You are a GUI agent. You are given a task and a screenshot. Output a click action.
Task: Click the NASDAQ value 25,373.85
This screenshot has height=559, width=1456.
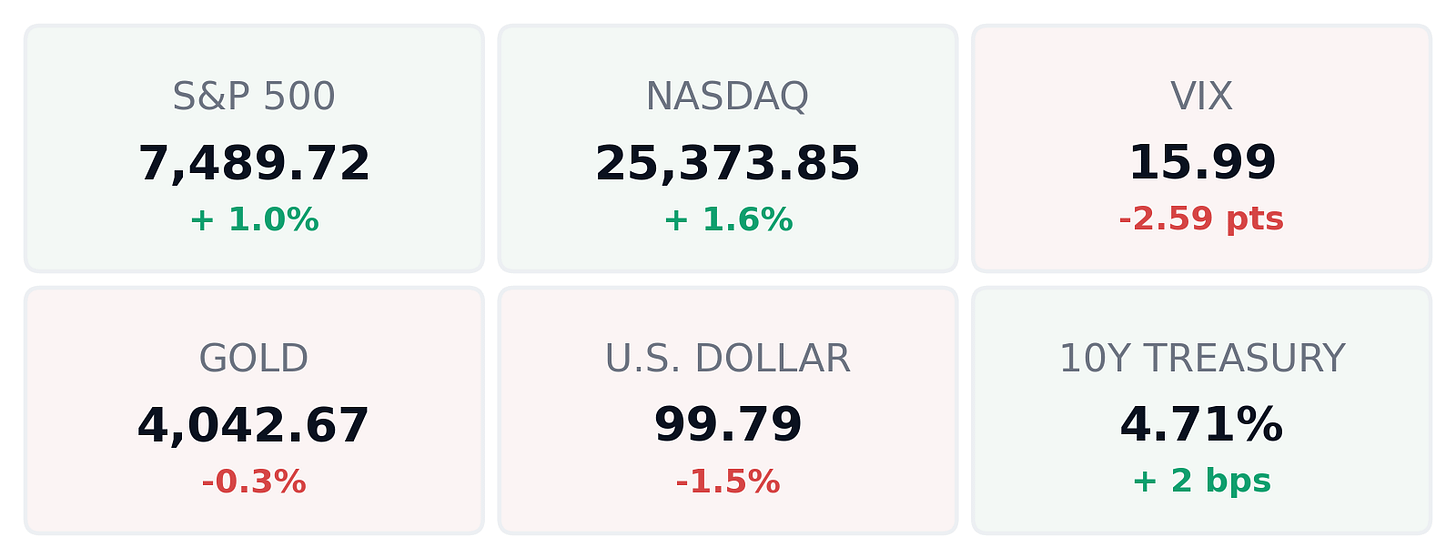(x=728, y=164)
